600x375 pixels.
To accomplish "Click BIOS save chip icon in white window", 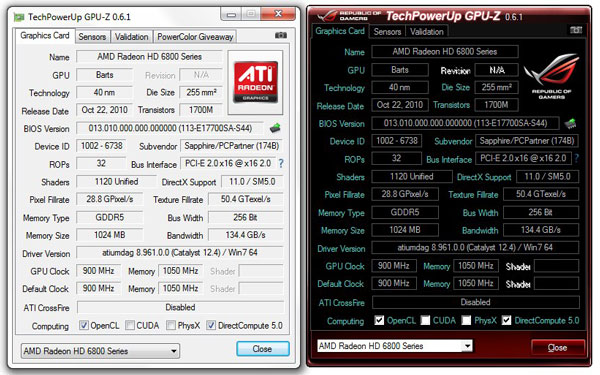I will point(275,128).
